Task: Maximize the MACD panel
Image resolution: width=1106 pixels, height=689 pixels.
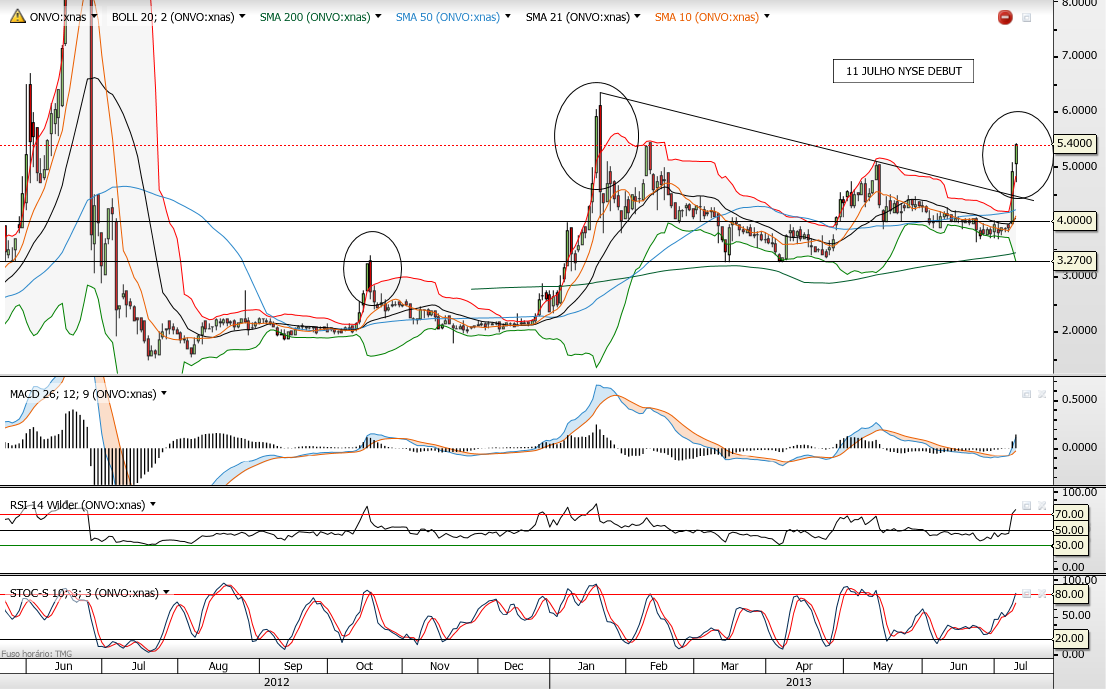Action: point(1027,394)
